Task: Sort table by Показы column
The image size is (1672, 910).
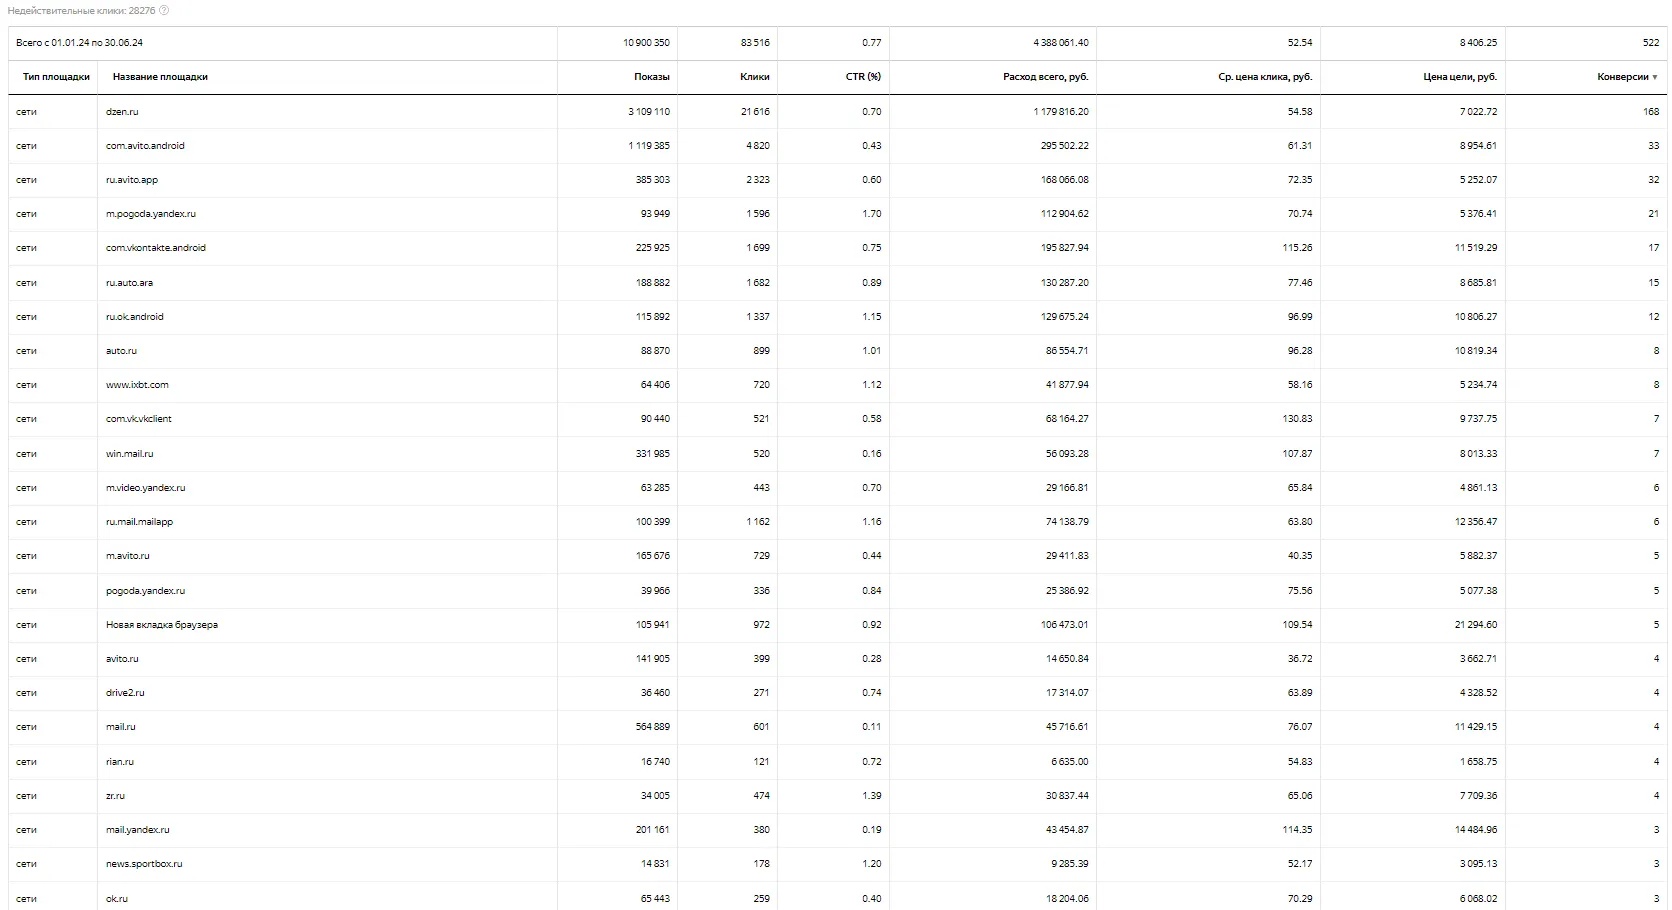Action: [651, 77]
